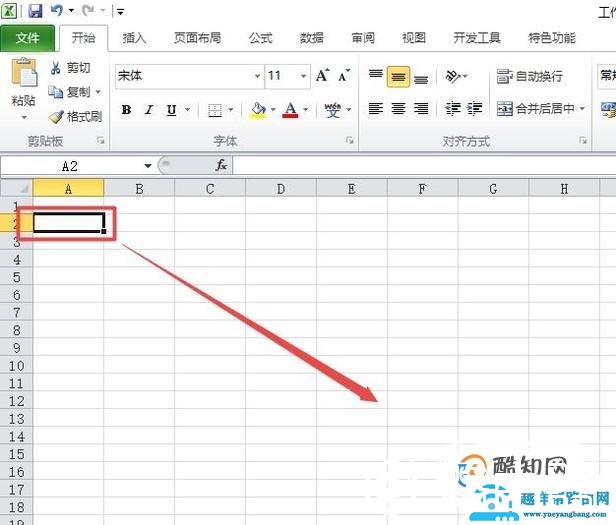Viewport: 616px width, 525px height.
Task: Click the increase indent icon
Action: [475, 108]
